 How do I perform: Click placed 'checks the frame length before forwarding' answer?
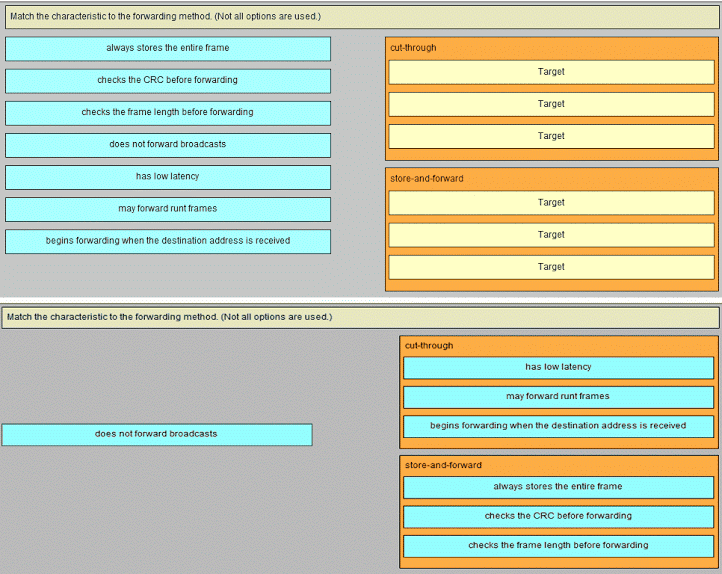pos(558,546)
